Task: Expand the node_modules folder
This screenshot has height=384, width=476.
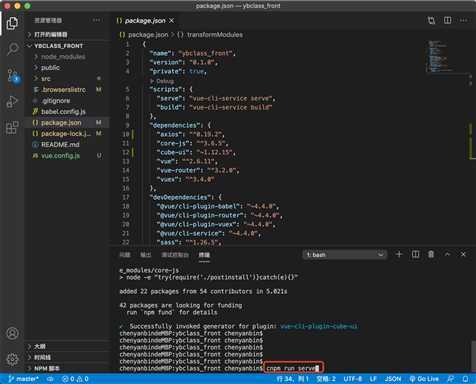Action: click(x=67, y=57)
